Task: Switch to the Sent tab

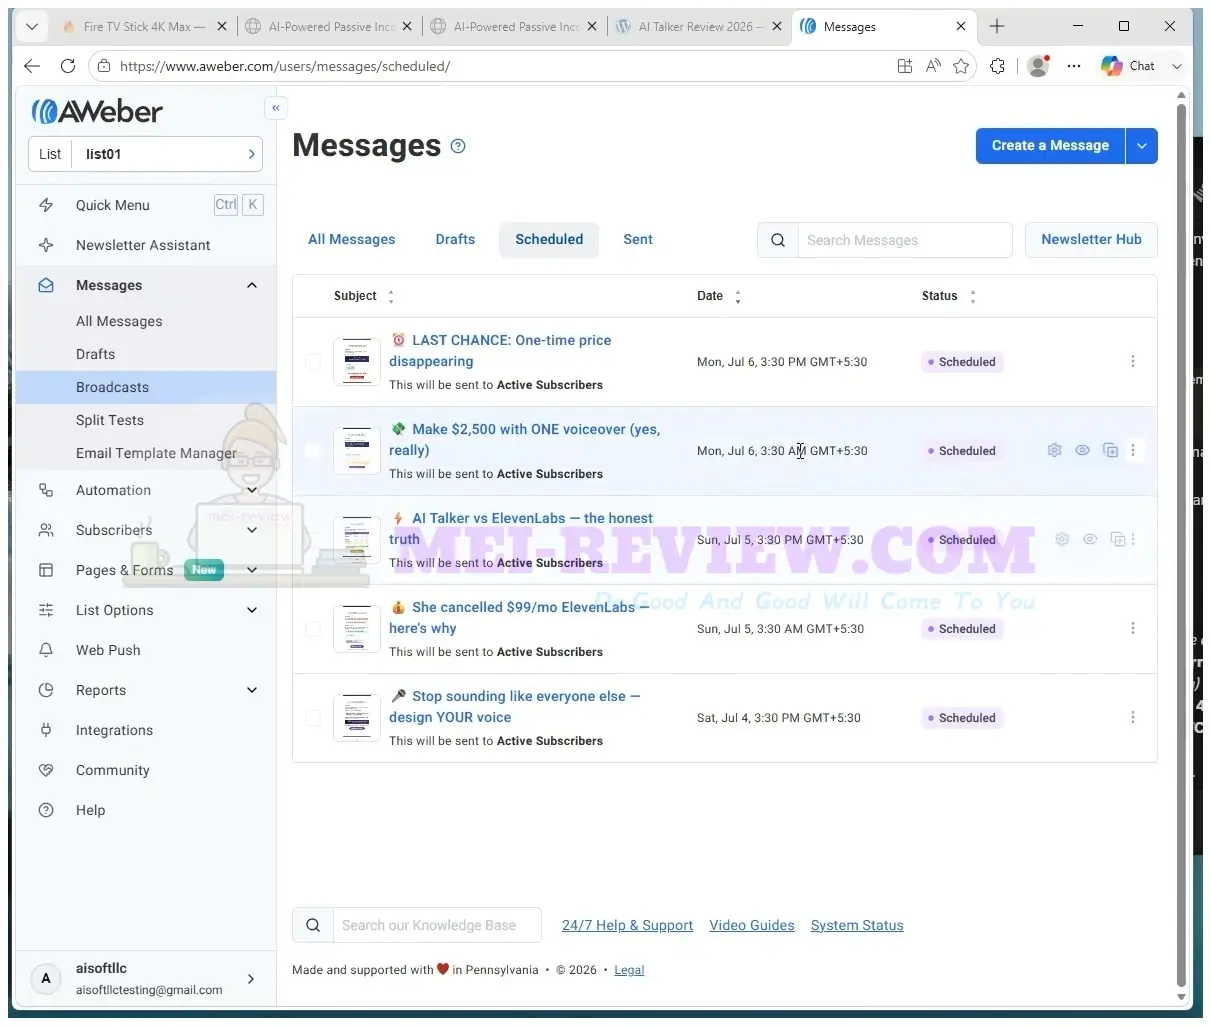Action: (638, 239)
